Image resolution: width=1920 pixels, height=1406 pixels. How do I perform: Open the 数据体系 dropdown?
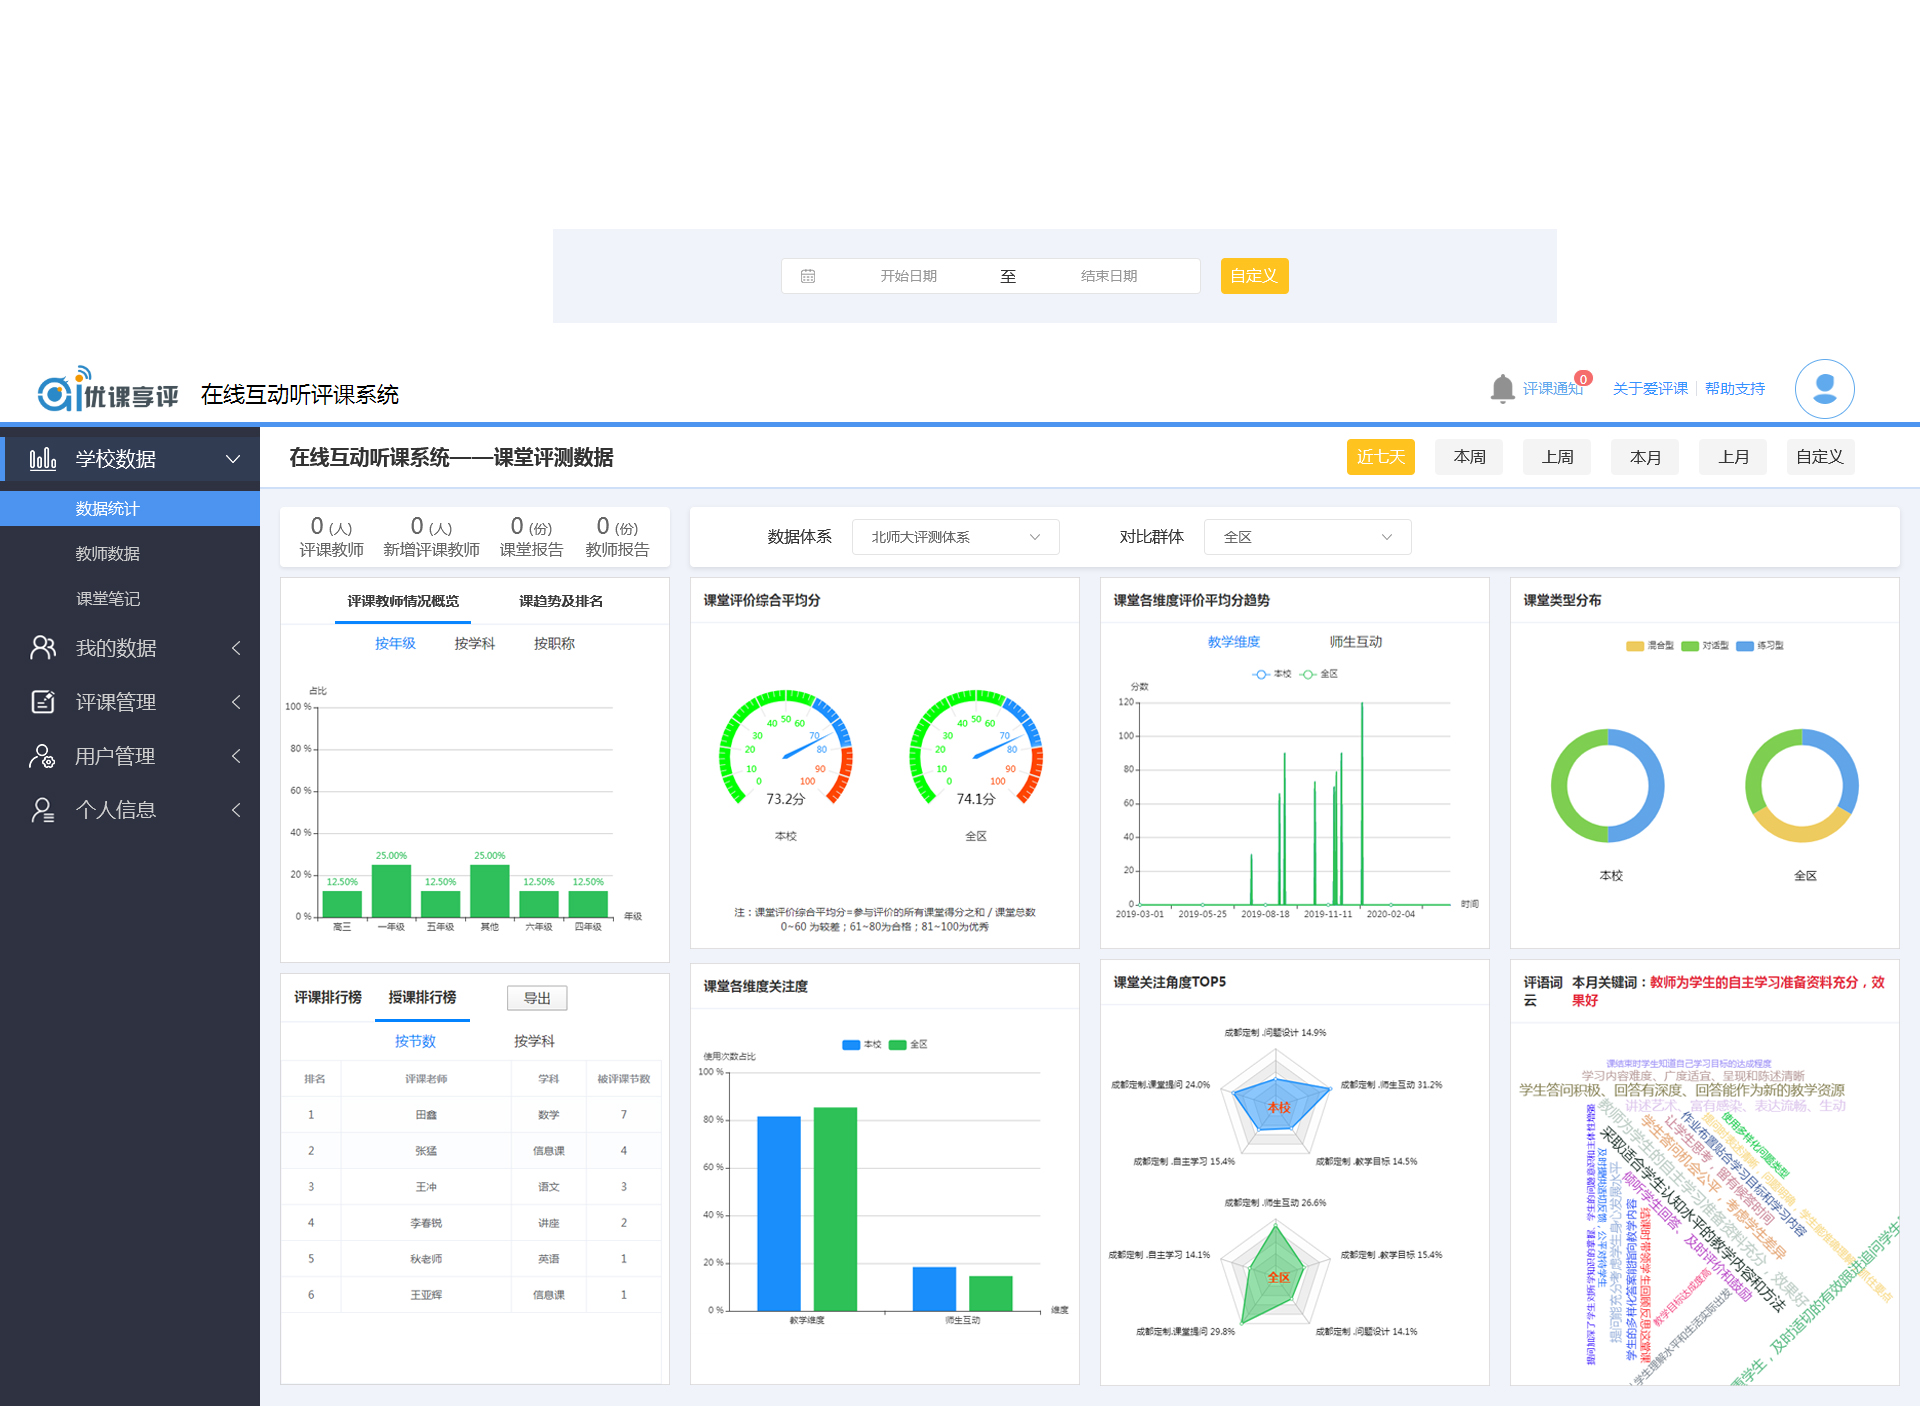pyautogui.click(x=955, y=537)
